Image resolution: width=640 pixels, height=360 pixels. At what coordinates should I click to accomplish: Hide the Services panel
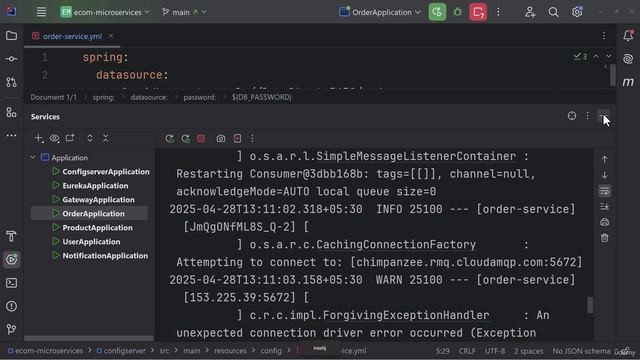[x=604, y=116]
